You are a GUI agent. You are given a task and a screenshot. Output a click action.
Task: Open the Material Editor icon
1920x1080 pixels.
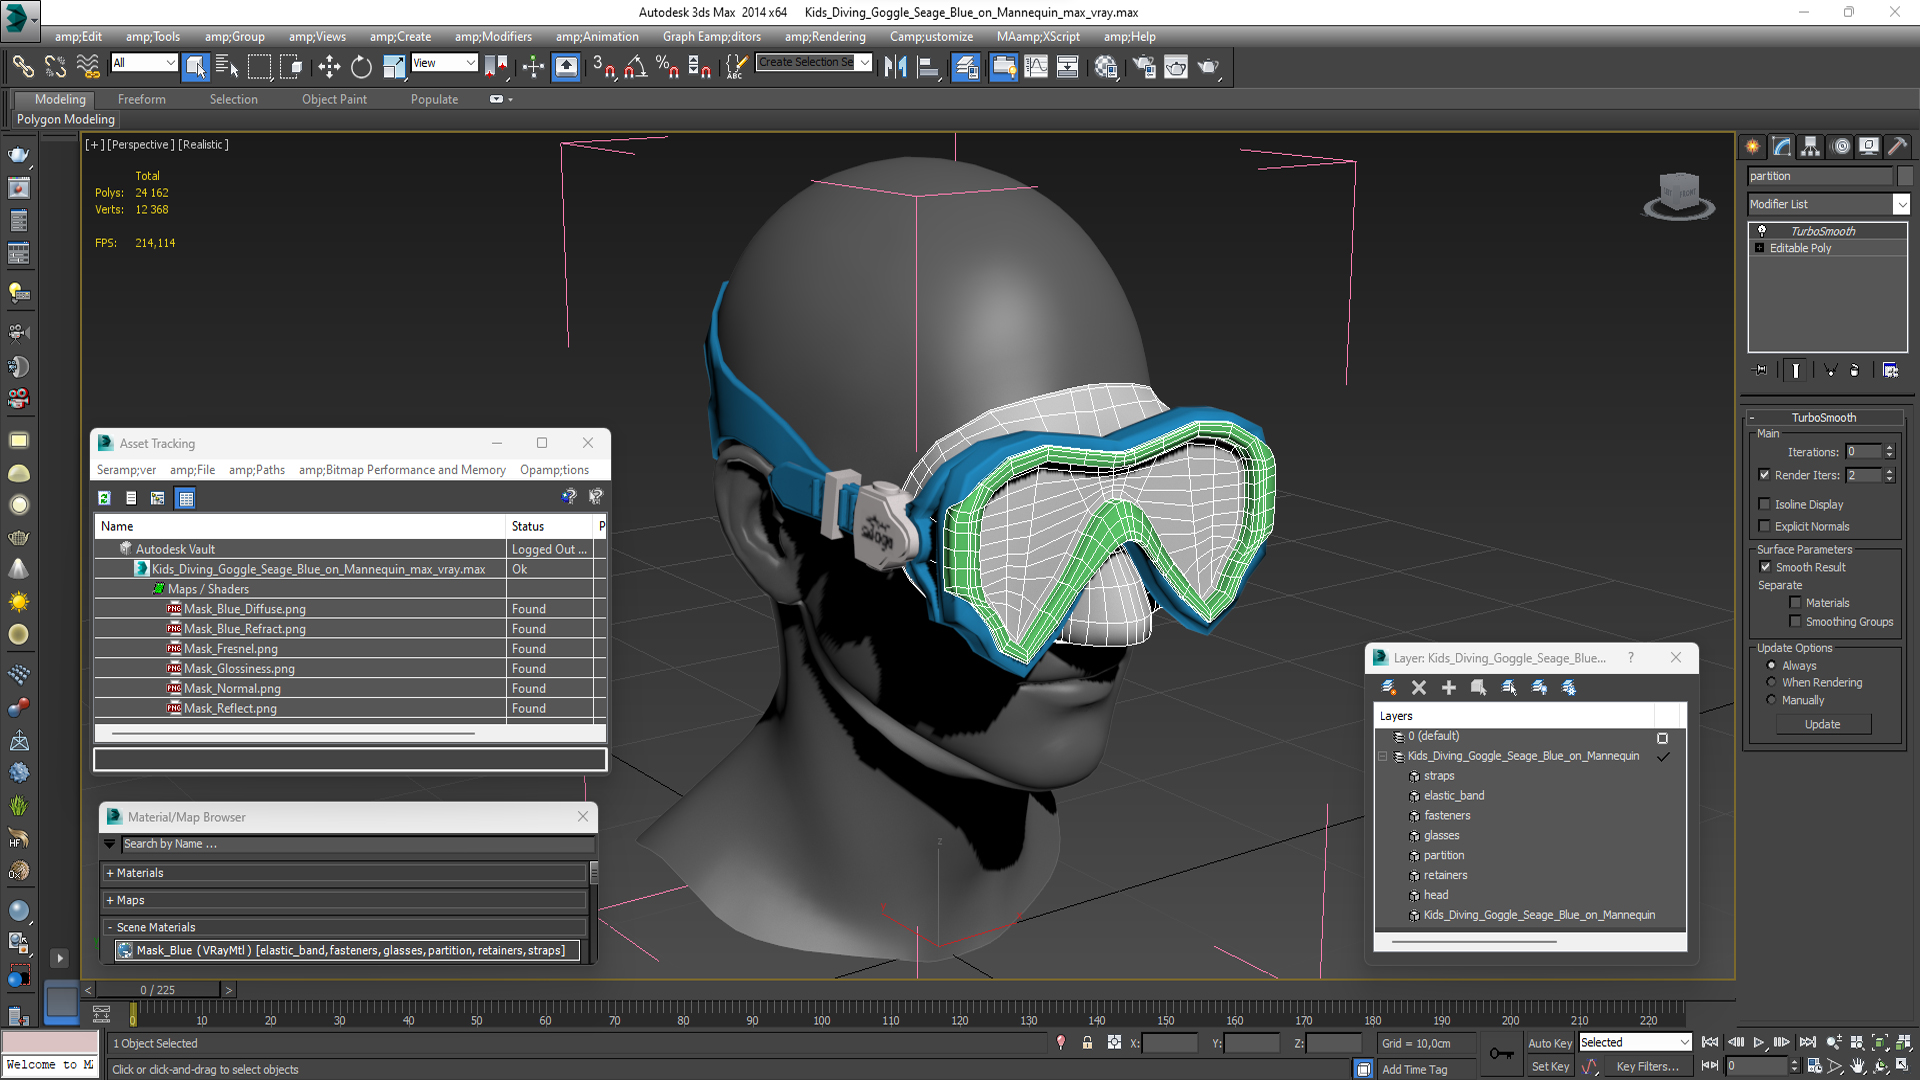pyautogui.click(x=1105, y=67)
